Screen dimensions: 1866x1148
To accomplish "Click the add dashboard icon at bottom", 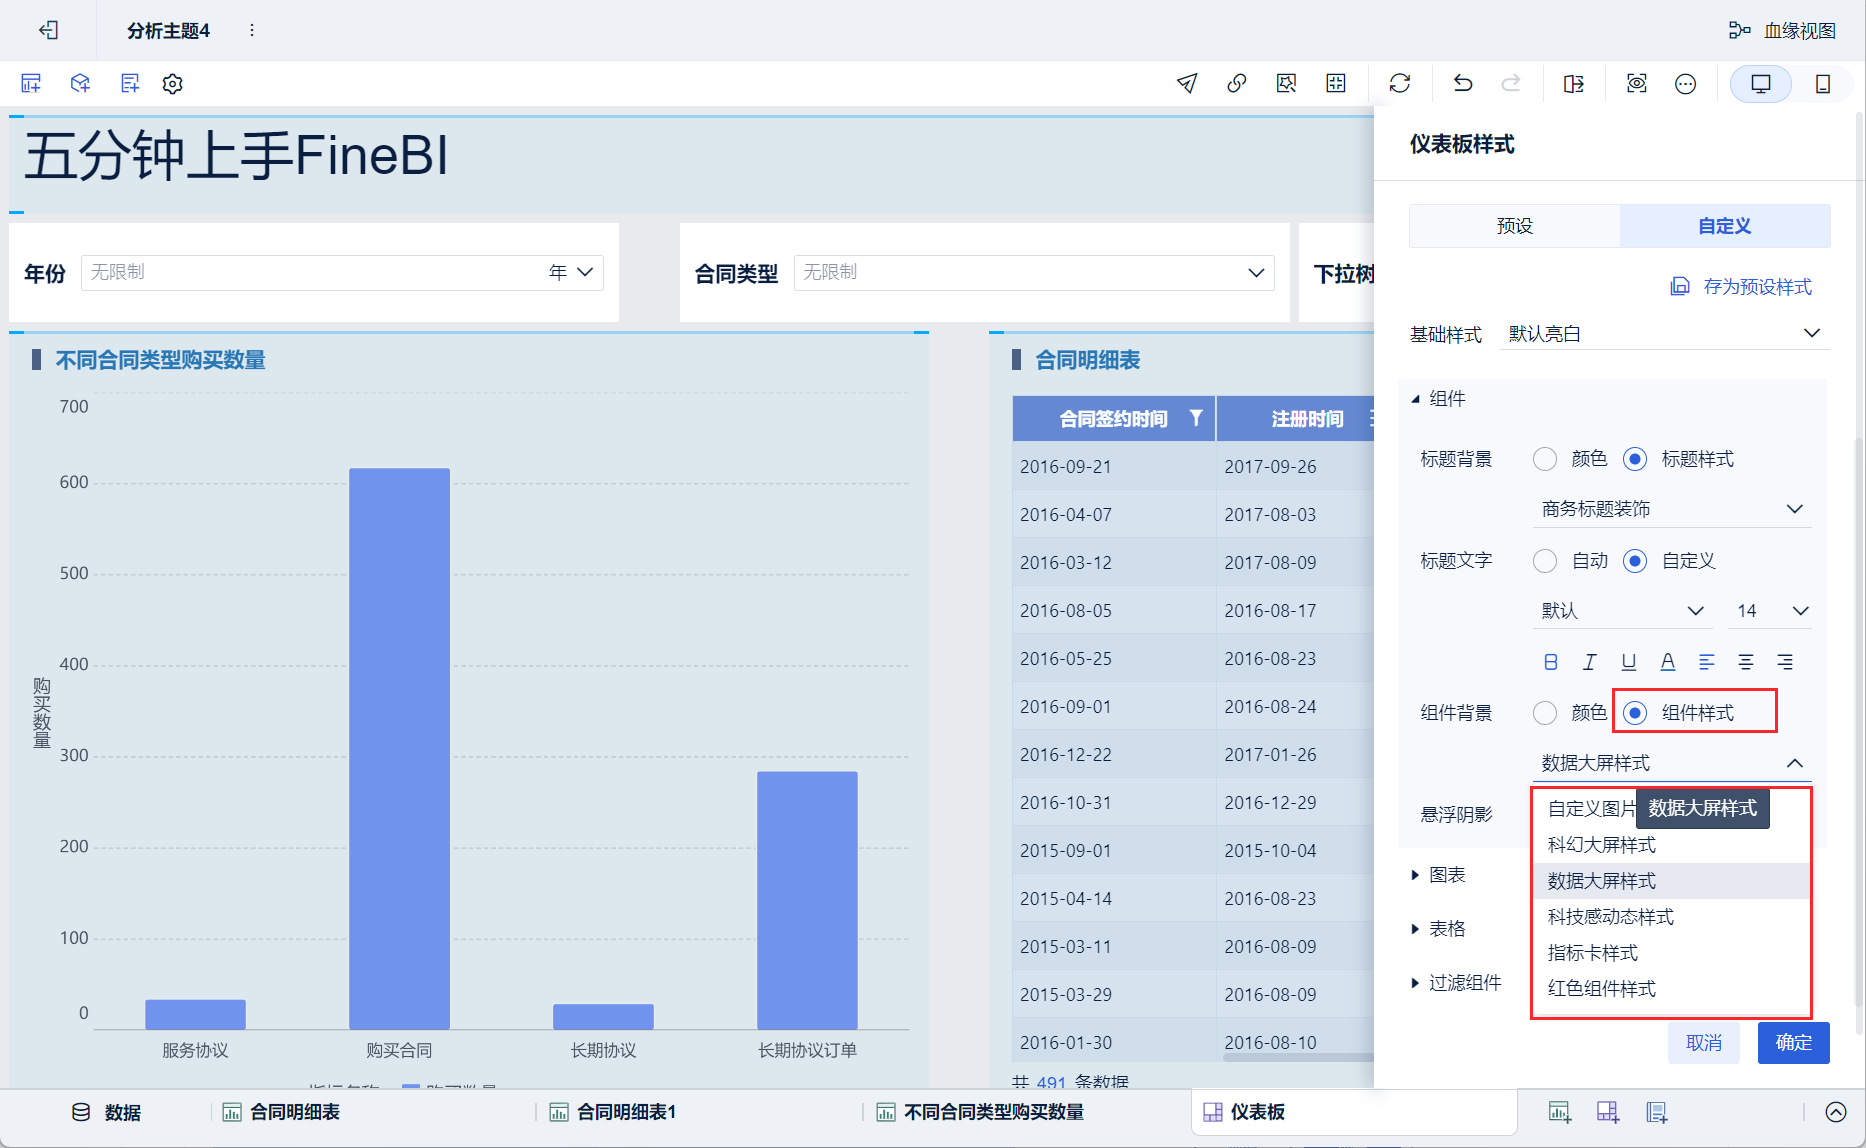I will (x=1608, y=1112).
